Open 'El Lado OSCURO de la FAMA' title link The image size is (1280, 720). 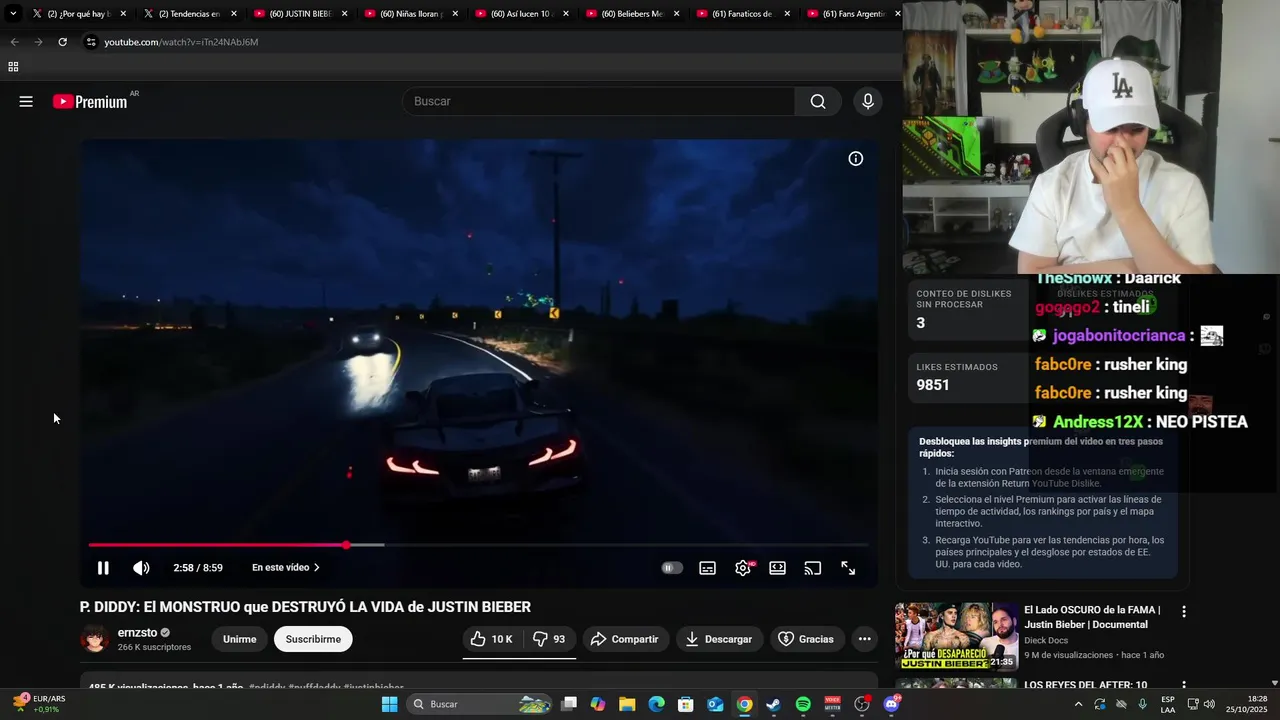1092,617
